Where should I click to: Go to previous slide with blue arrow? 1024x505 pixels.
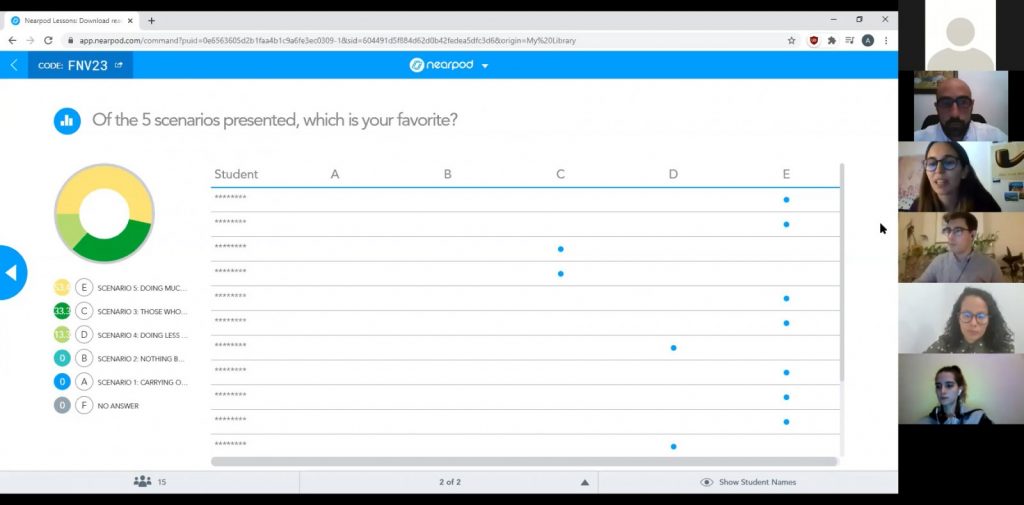tap(12, 272)
